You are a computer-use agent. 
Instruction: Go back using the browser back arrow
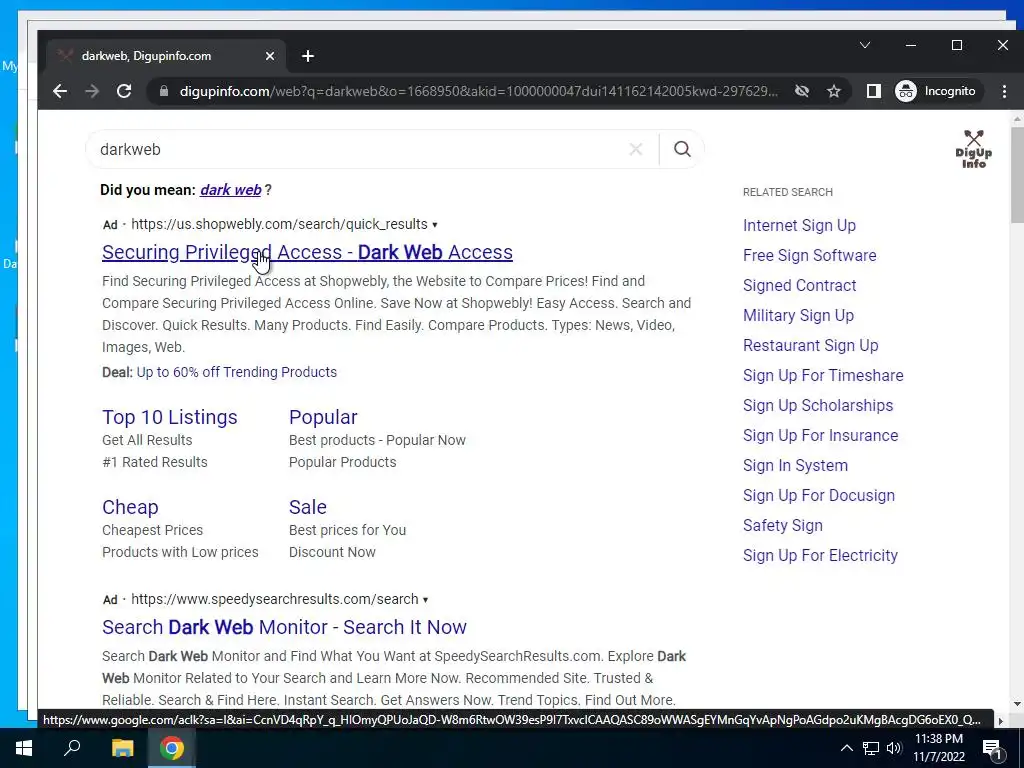(59, 91)
